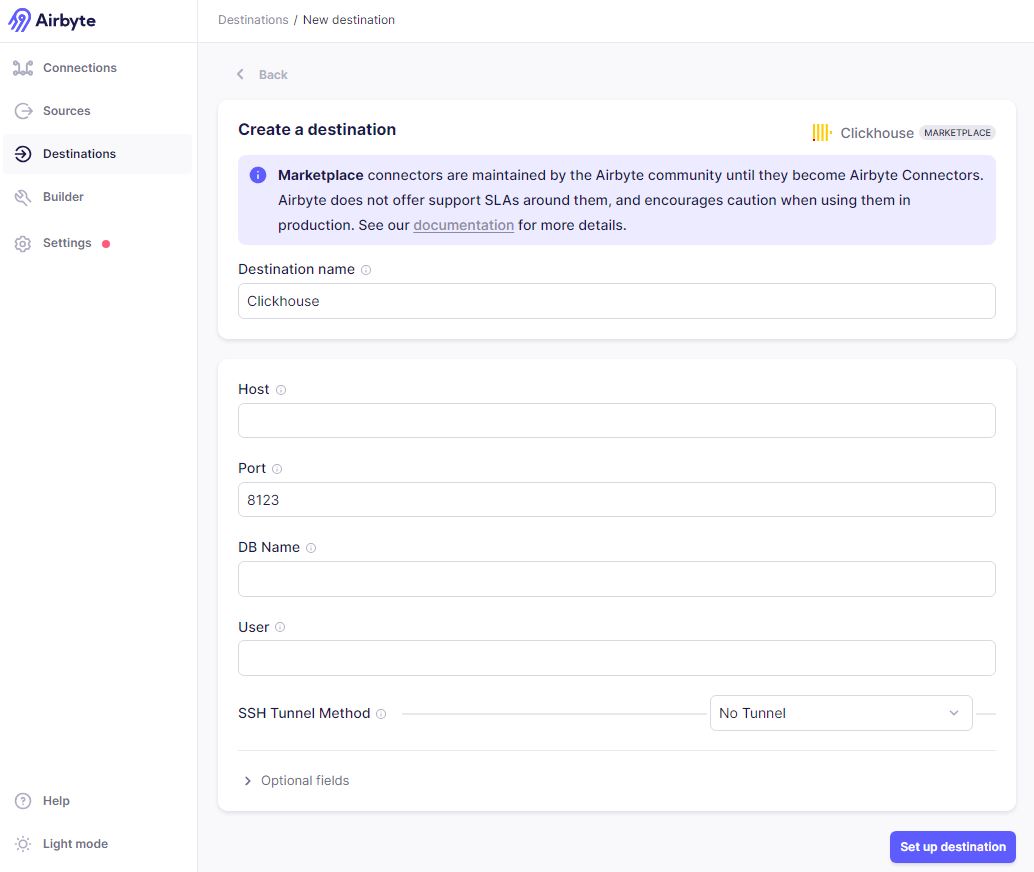The height and width of the screenshot is (872, 1034).
Task: Click the MARKETPLACE badge
Action: (958, 133)
